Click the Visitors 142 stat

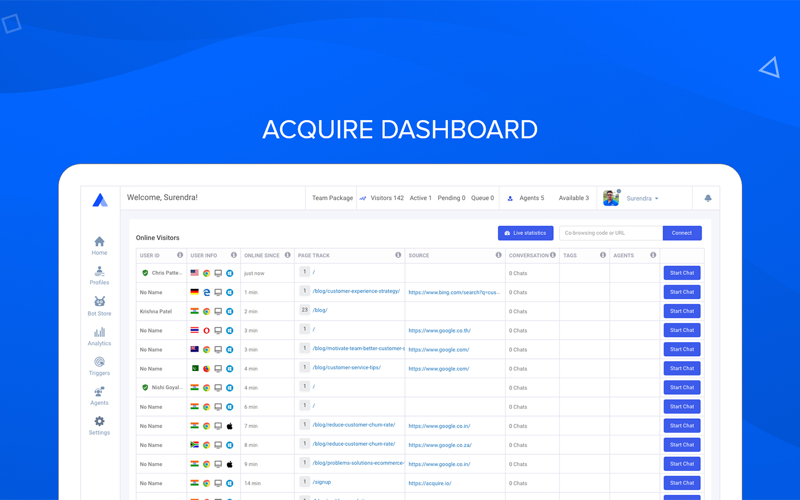[x=387, y=198]
